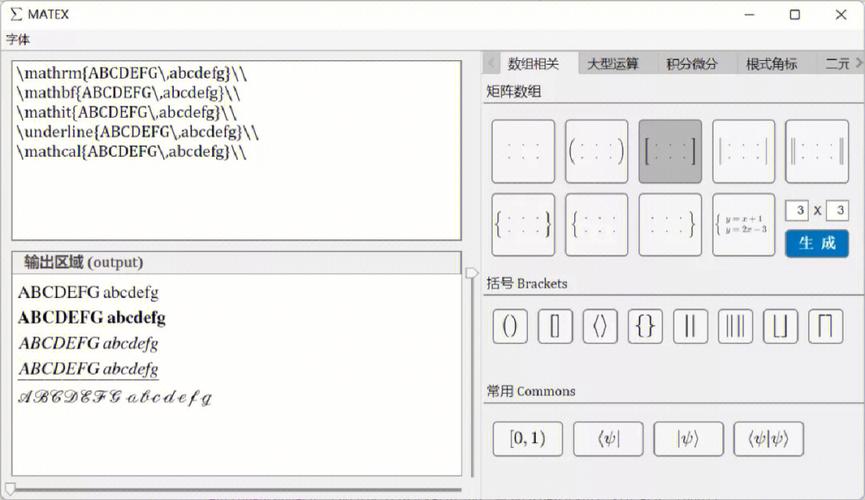This screenshot has width=865, height=500.
Task: Open the 根式角标 tab
Action: [771, 63]
